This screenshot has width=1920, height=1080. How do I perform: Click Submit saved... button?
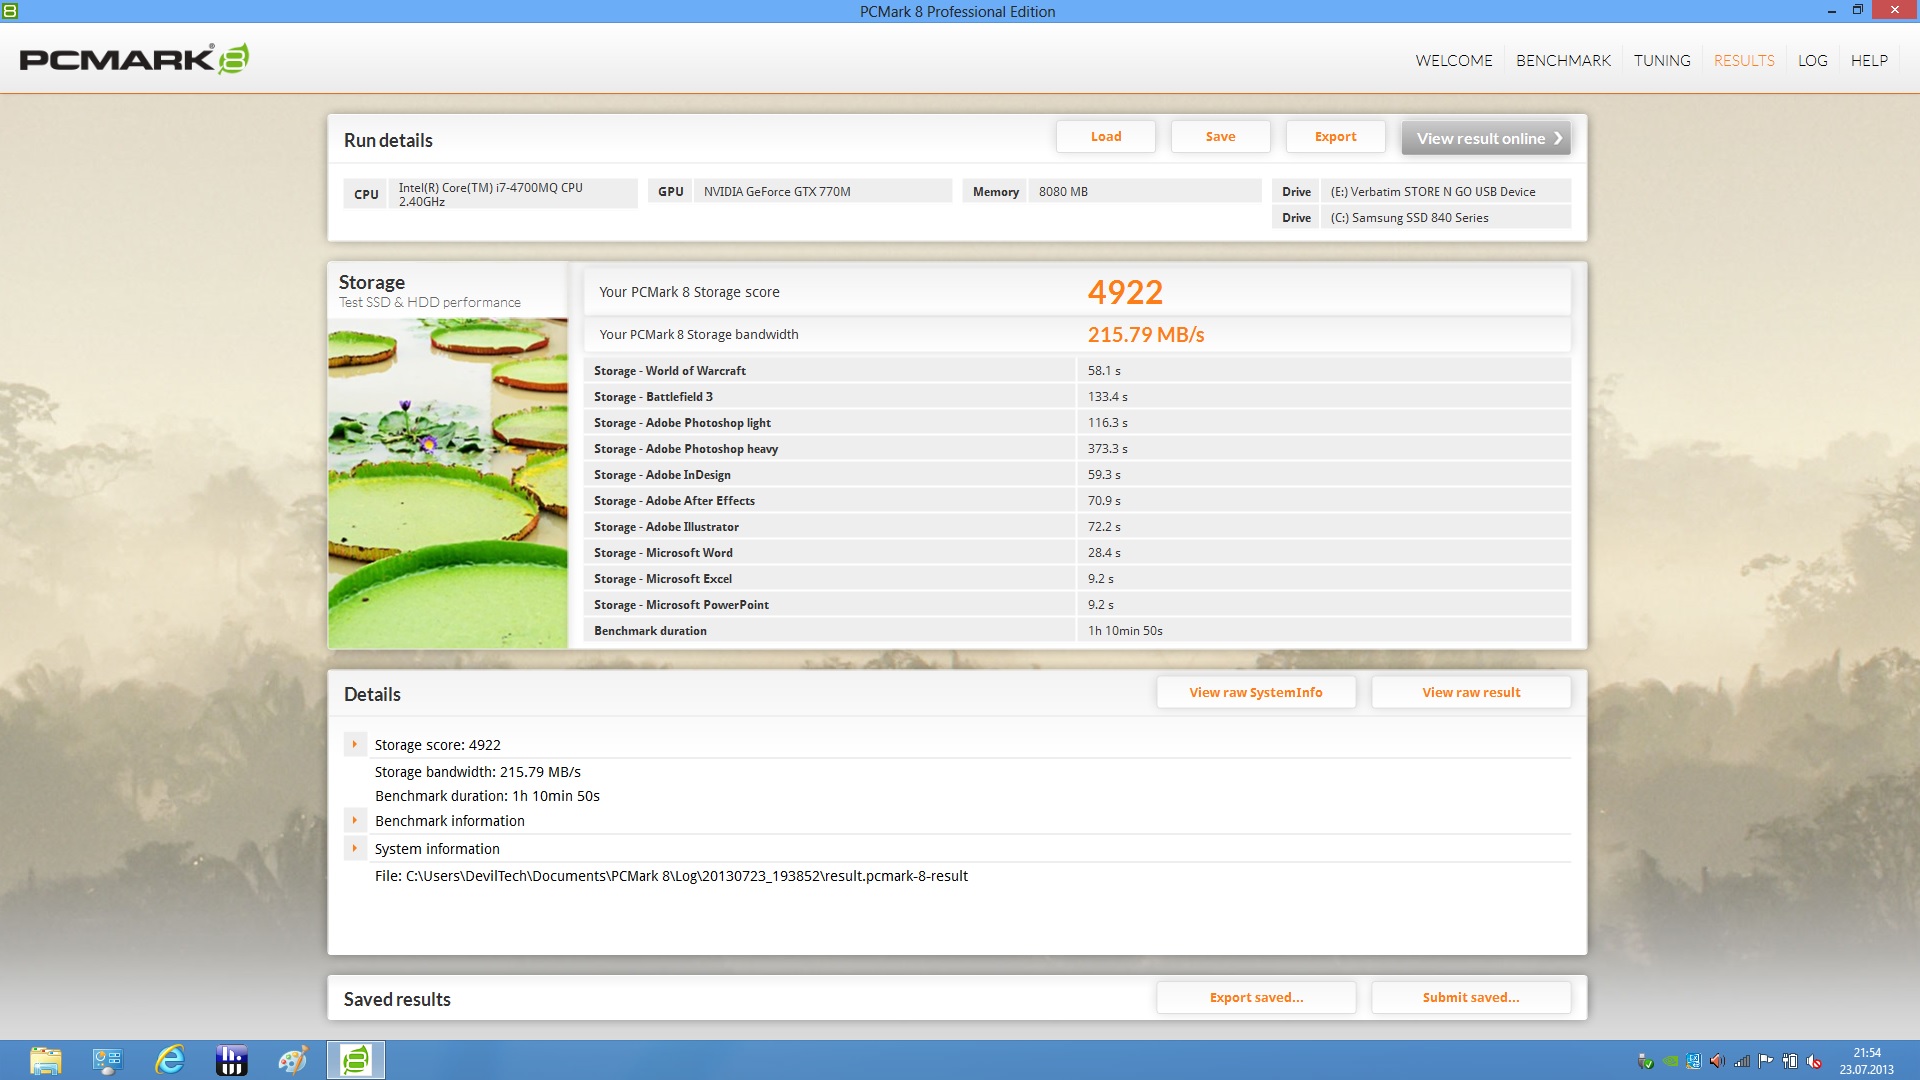point(1471,997)
